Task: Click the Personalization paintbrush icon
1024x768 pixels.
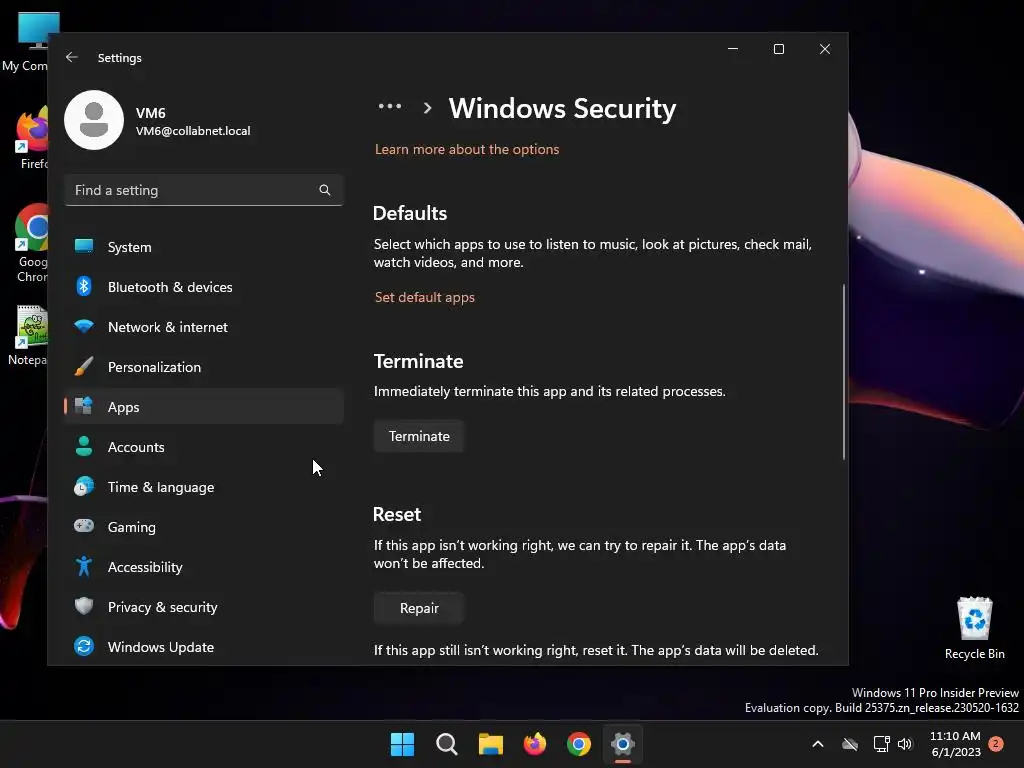Action: pos(84,366)
